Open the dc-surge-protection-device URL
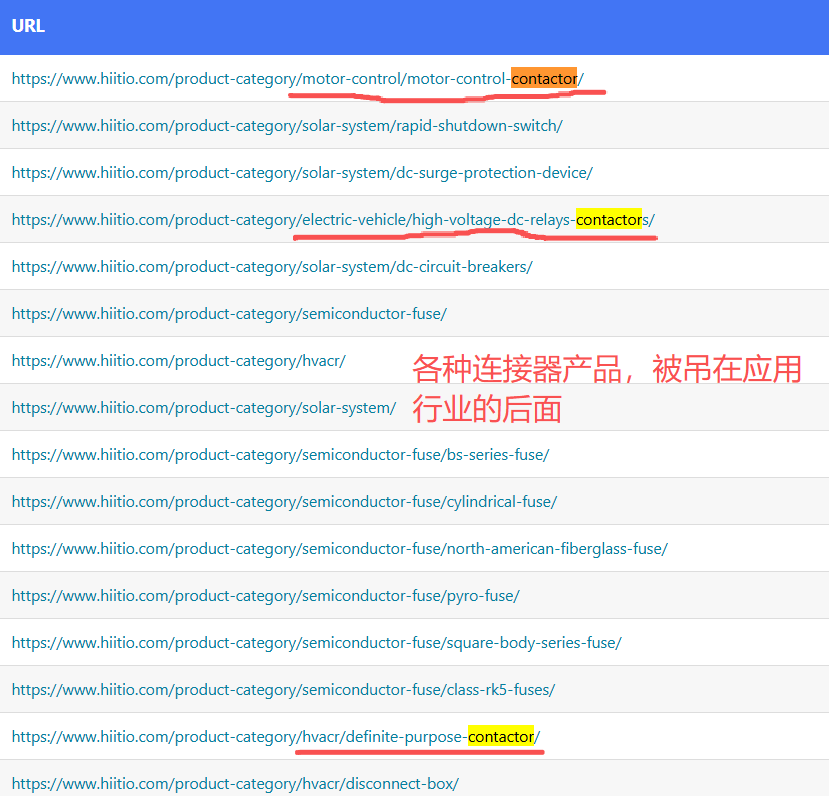The width and height of the screenshot is (829, 796). pos(302,173)
